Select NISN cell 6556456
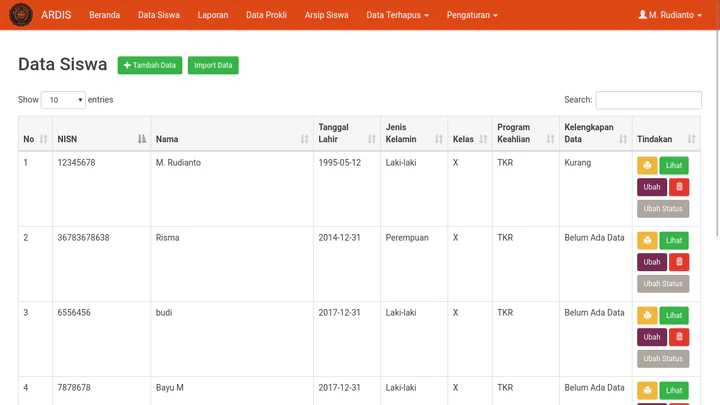 click(x=74, y=312)
